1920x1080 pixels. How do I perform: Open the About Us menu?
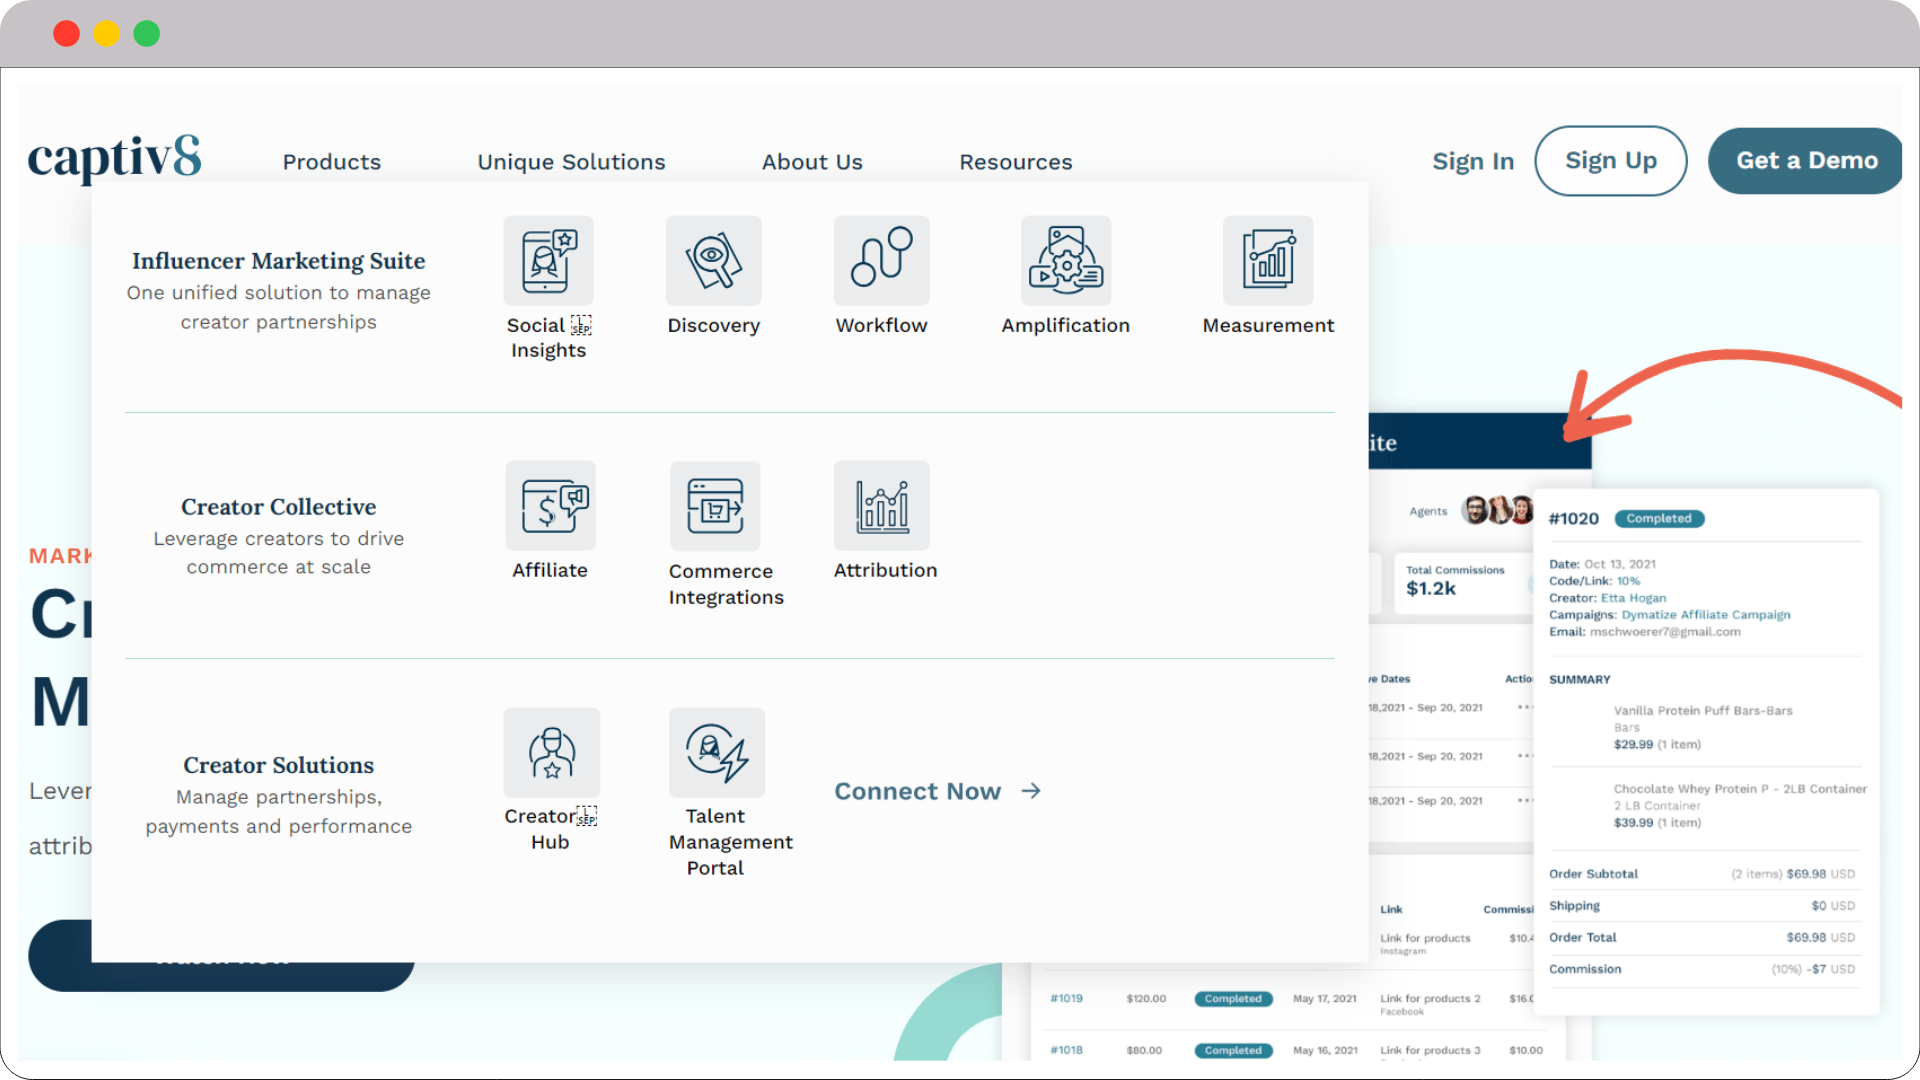812,162
